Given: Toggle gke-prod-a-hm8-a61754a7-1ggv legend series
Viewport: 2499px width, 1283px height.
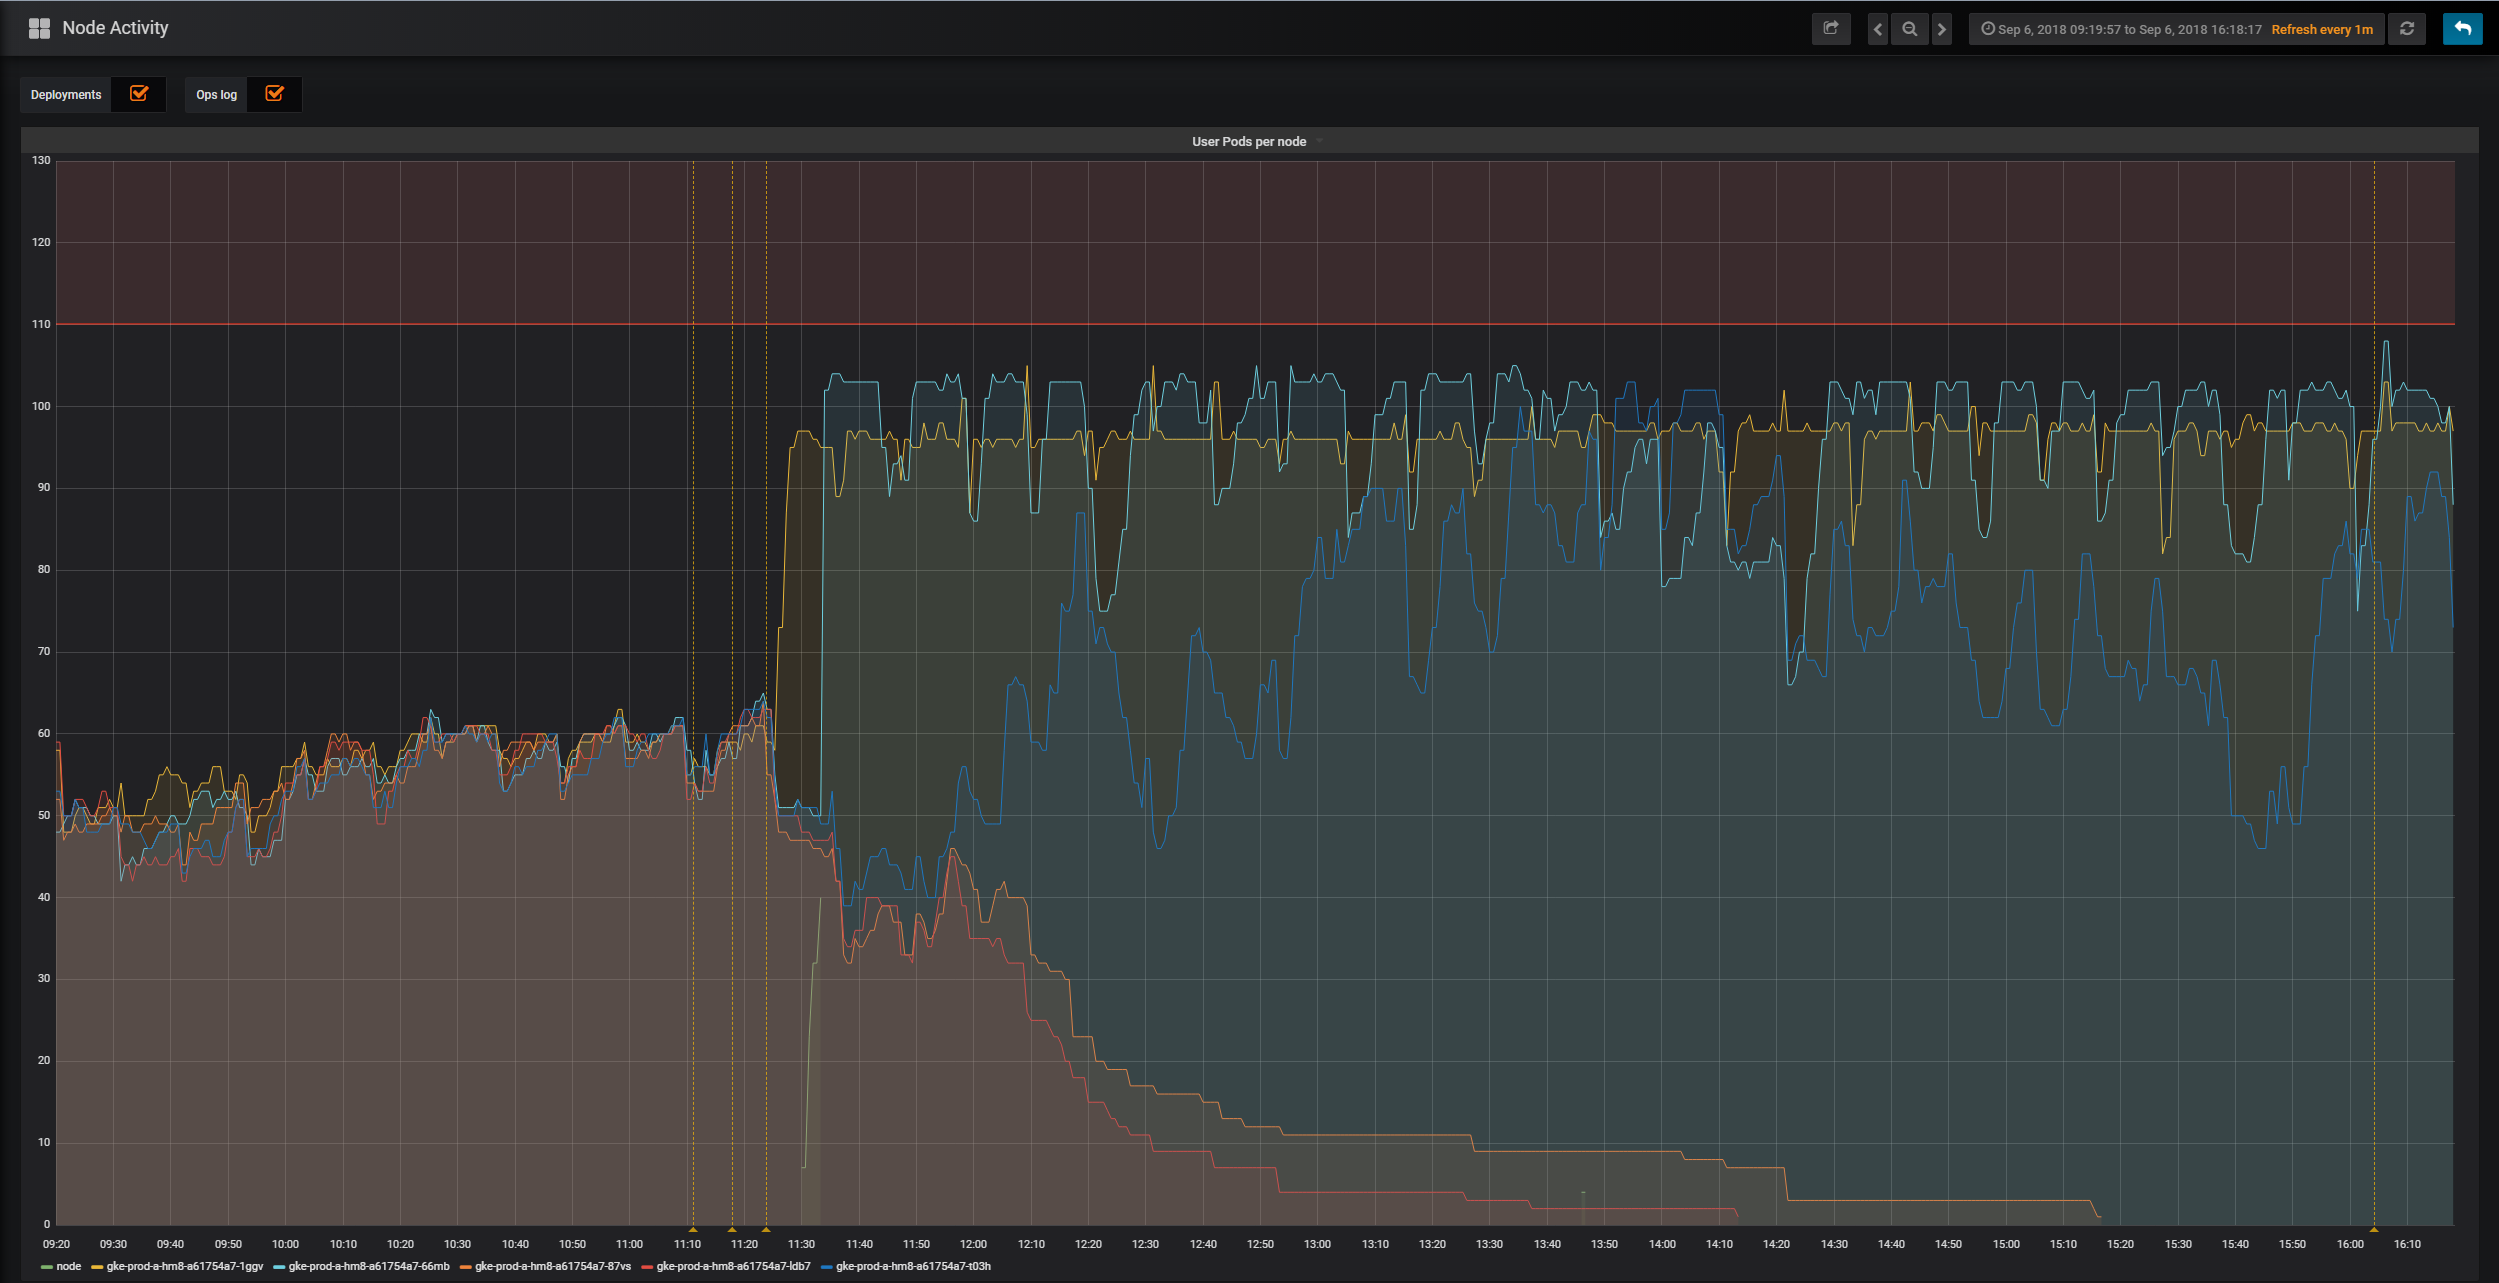Looking at the screenshot, I should click(x=185, y=1266).
